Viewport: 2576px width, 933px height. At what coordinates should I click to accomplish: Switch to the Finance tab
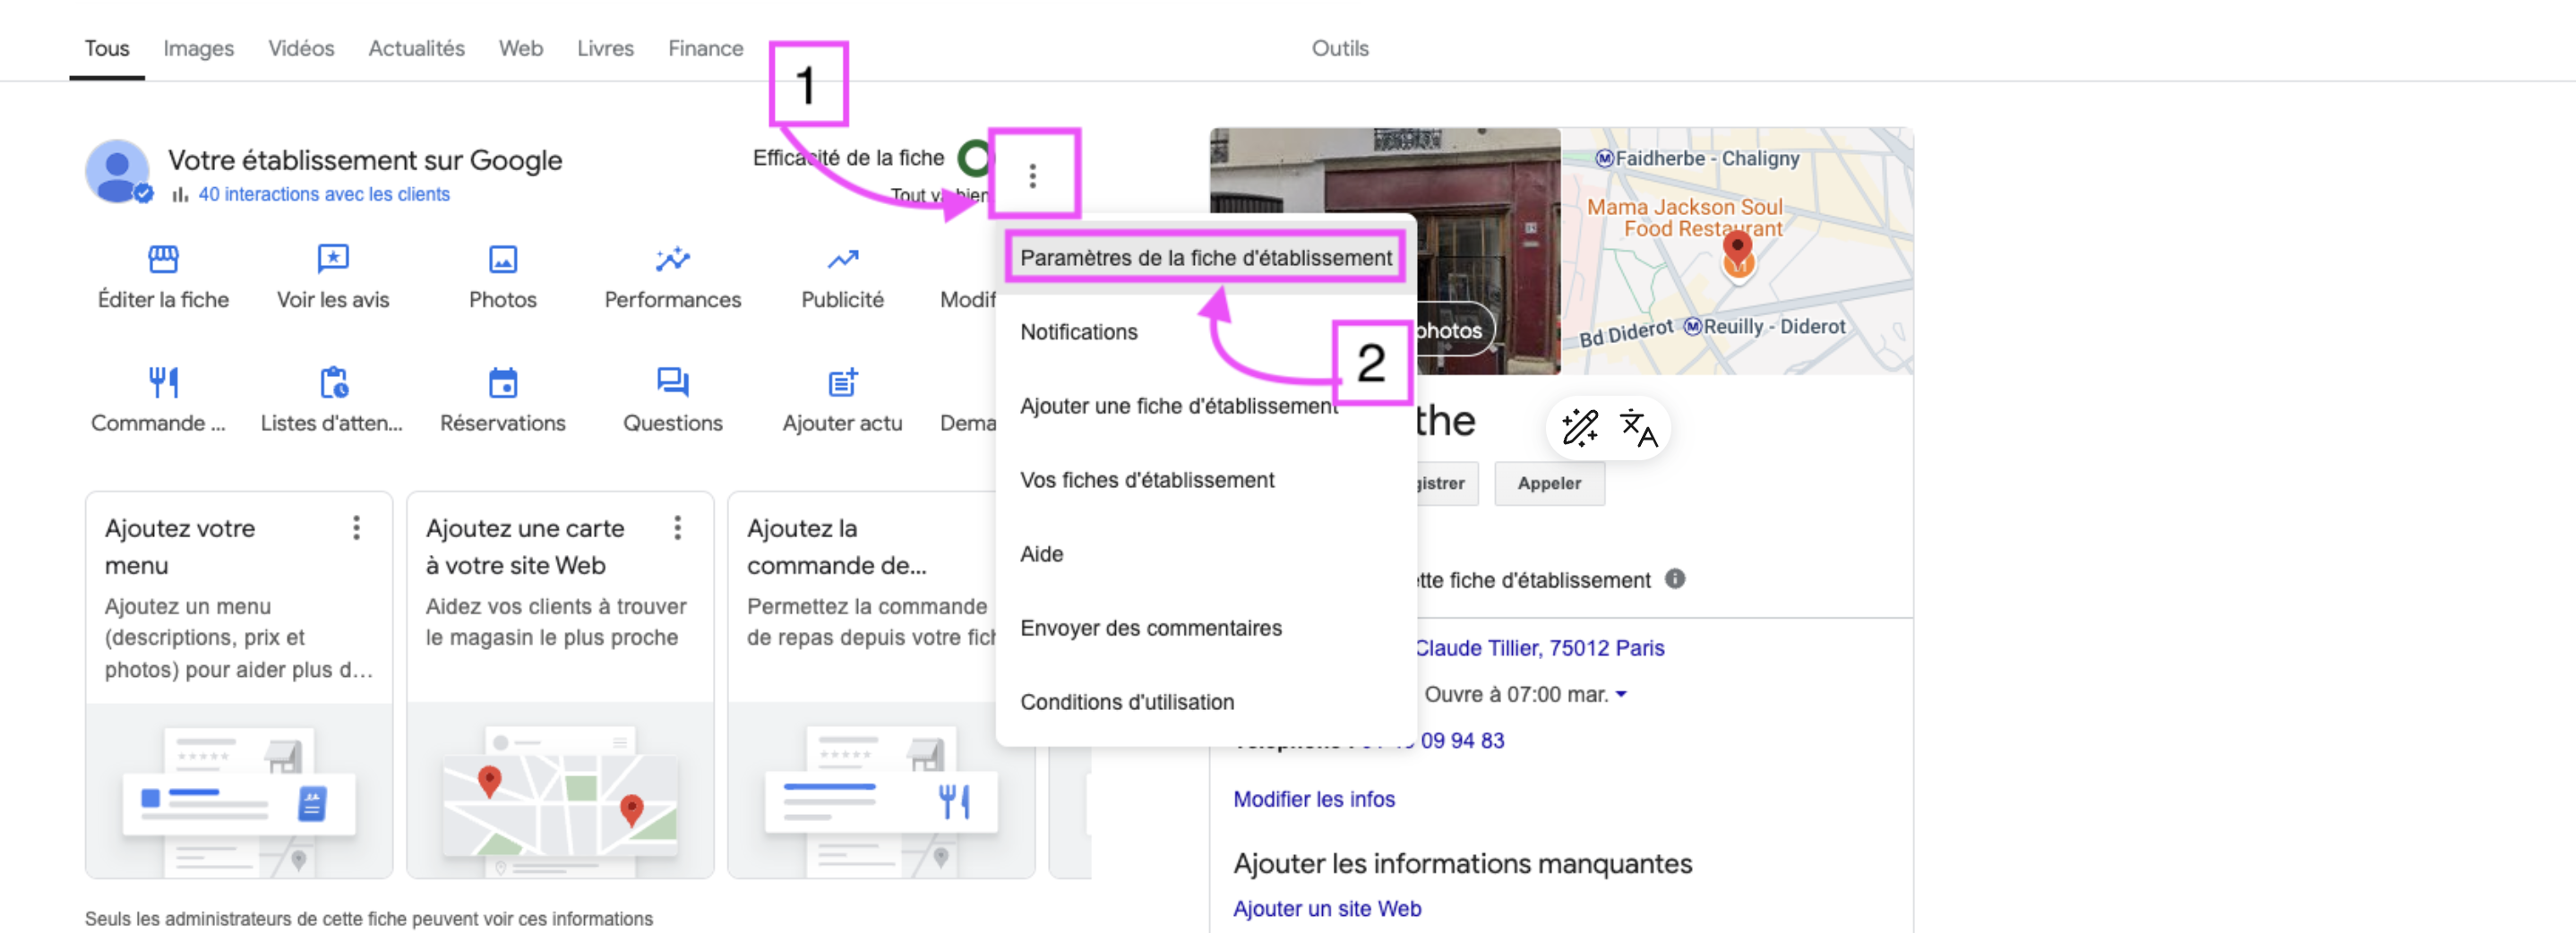(x=705, y=48)
